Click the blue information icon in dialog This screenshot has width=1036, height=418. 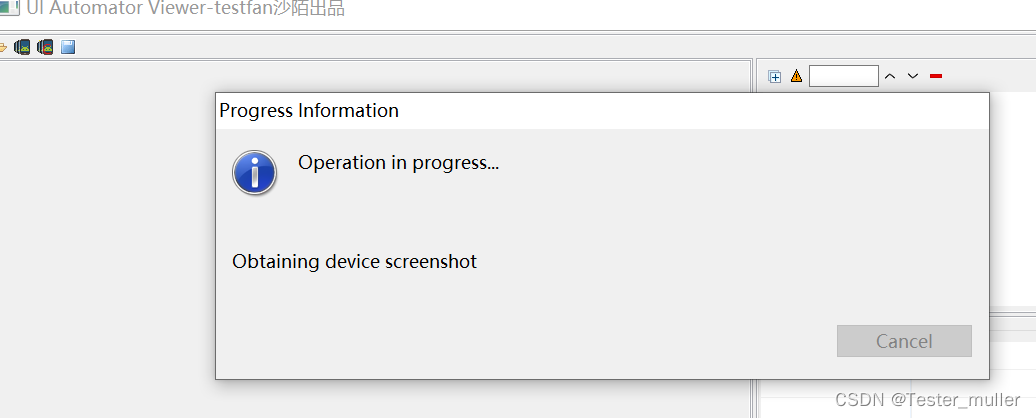click(x=254, y=173)
